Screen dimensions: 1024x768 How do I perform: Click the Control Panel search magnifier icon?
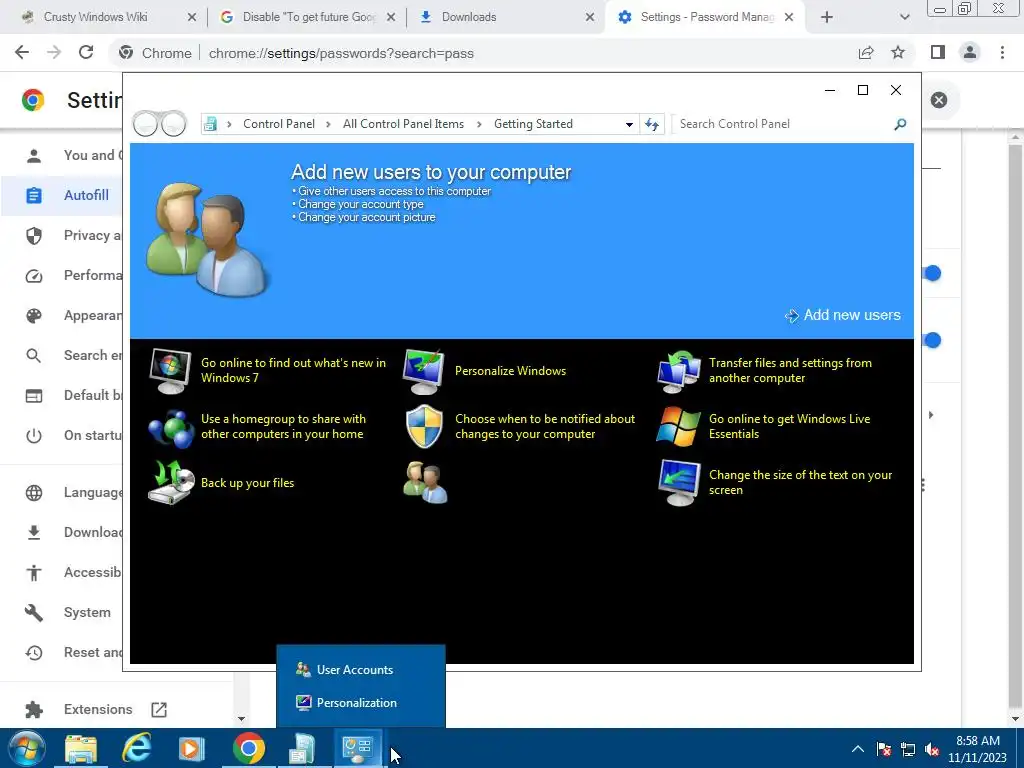point(900,124)
